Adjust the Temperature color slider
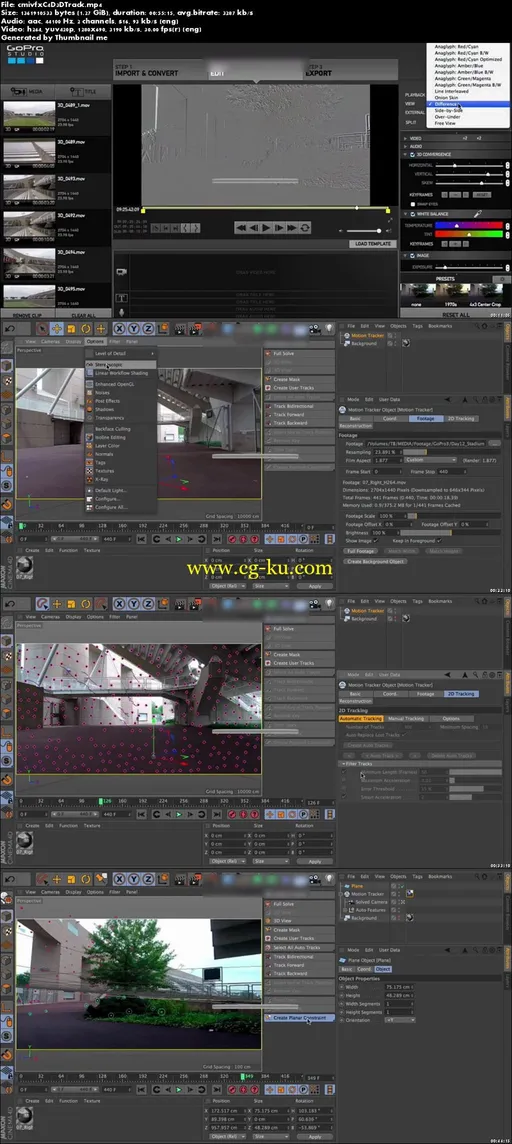 [x=470, y=225]
